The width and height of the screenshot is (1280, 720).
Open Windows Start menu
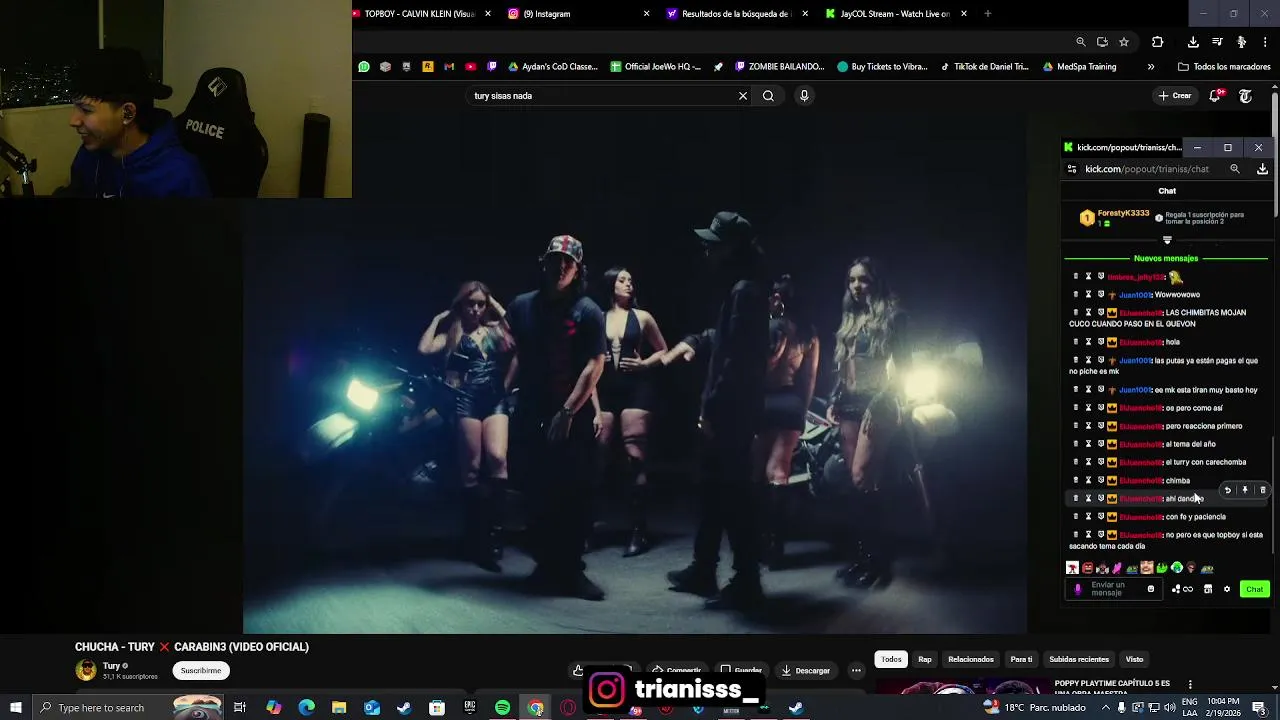[16, 708]
